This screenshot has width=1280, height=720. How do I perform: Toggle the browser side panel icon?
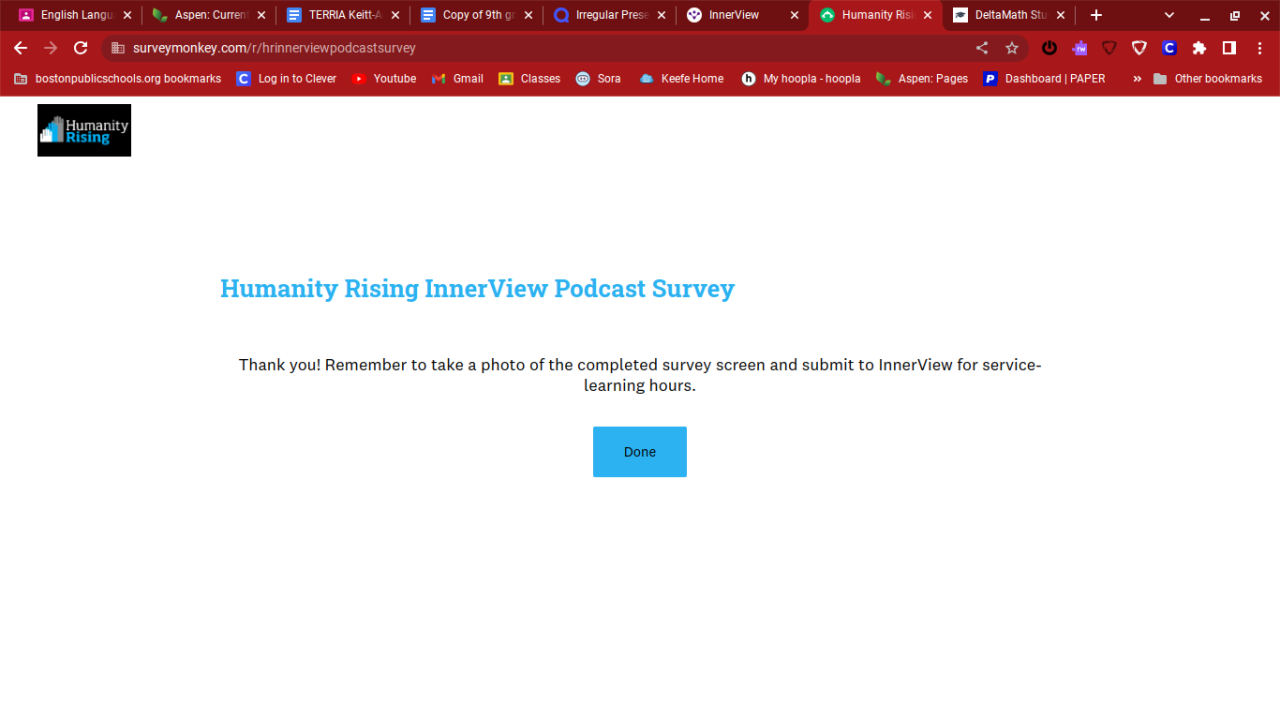coord(1229,48)
